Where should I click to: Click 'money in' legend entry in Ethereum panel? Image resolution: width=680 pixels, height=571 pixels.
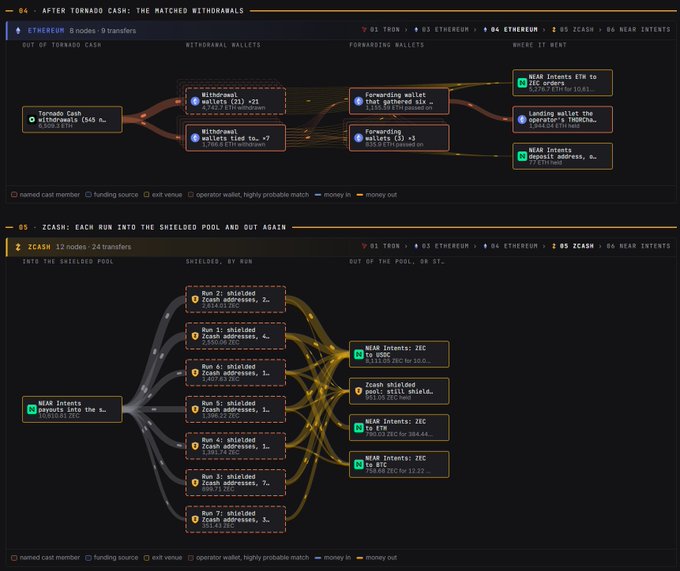point(333,195)
